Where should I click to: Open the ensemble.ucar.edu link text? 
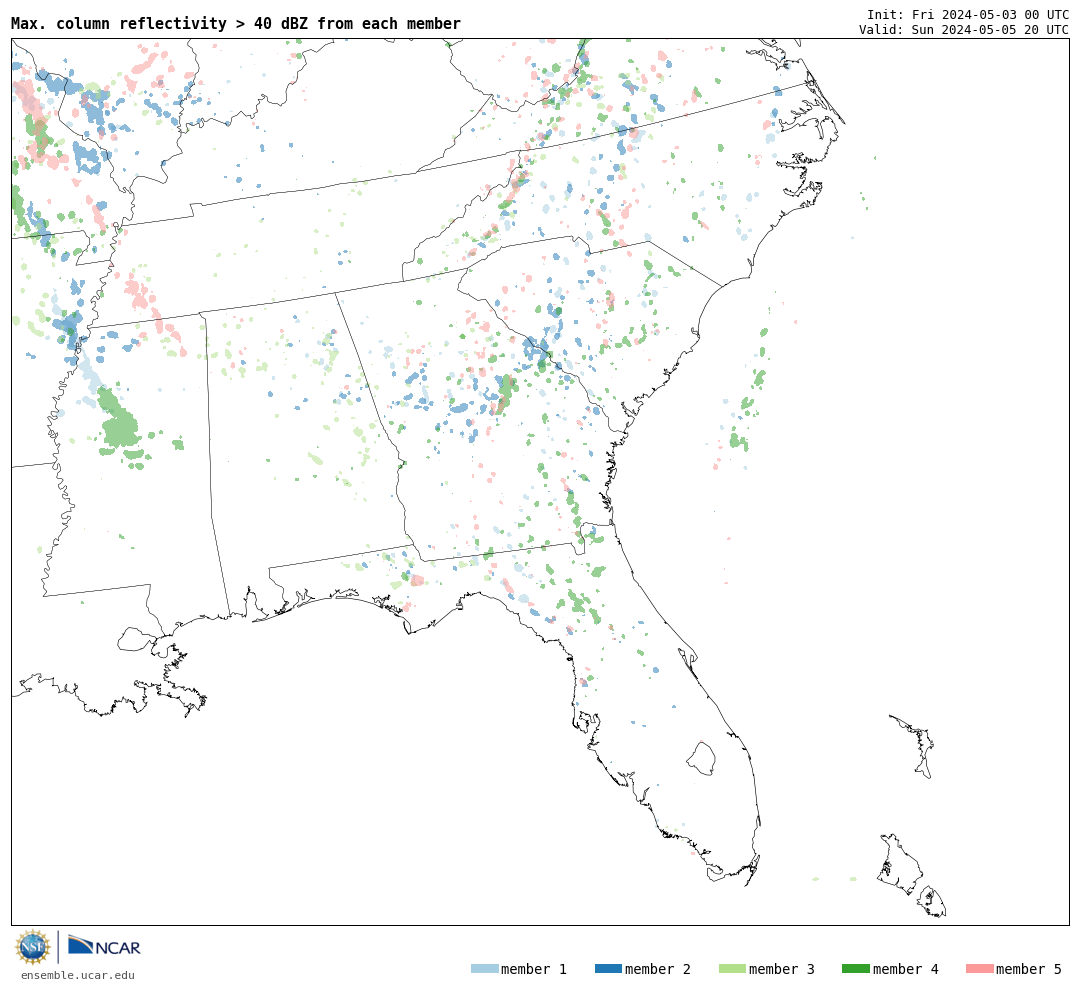[78, 975]
